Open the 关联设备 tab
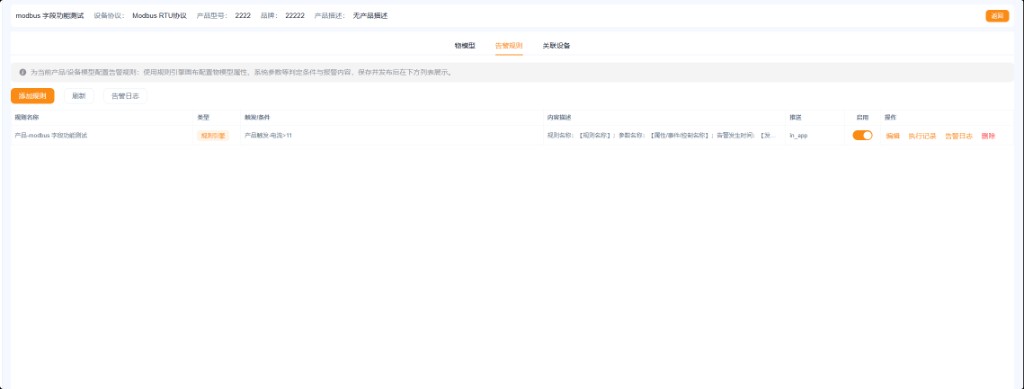This screenshot has height=389, width=1024. 556,46
